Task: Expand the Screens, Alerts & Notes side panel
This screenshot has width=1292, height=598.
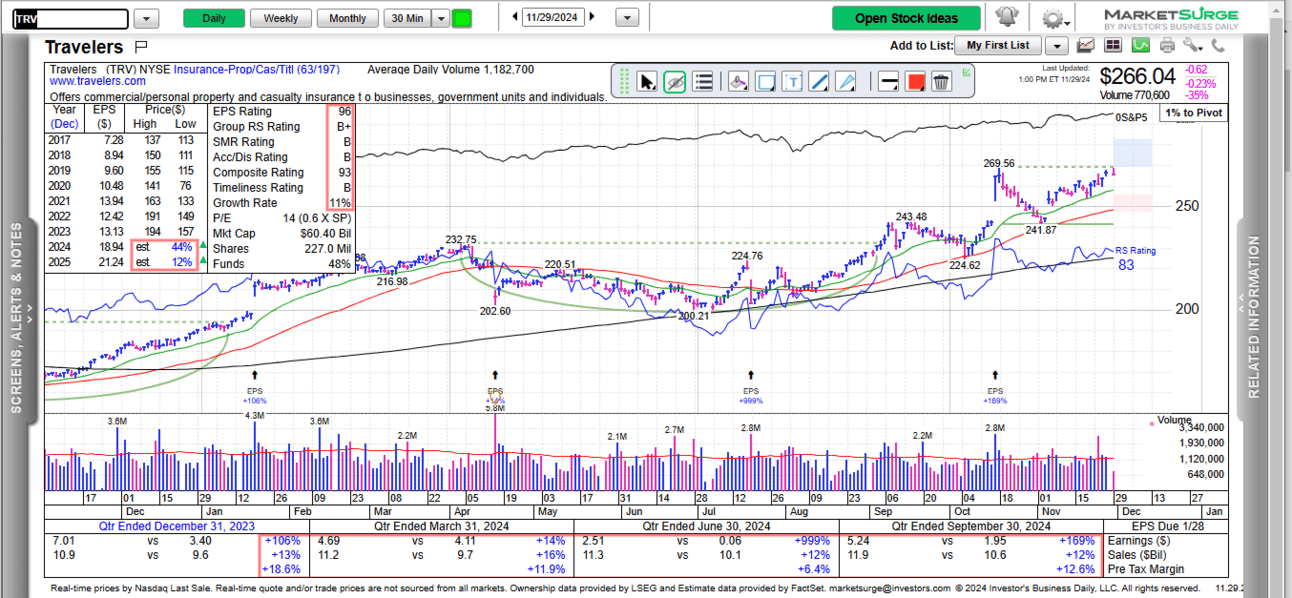Action: coord(17,317)
